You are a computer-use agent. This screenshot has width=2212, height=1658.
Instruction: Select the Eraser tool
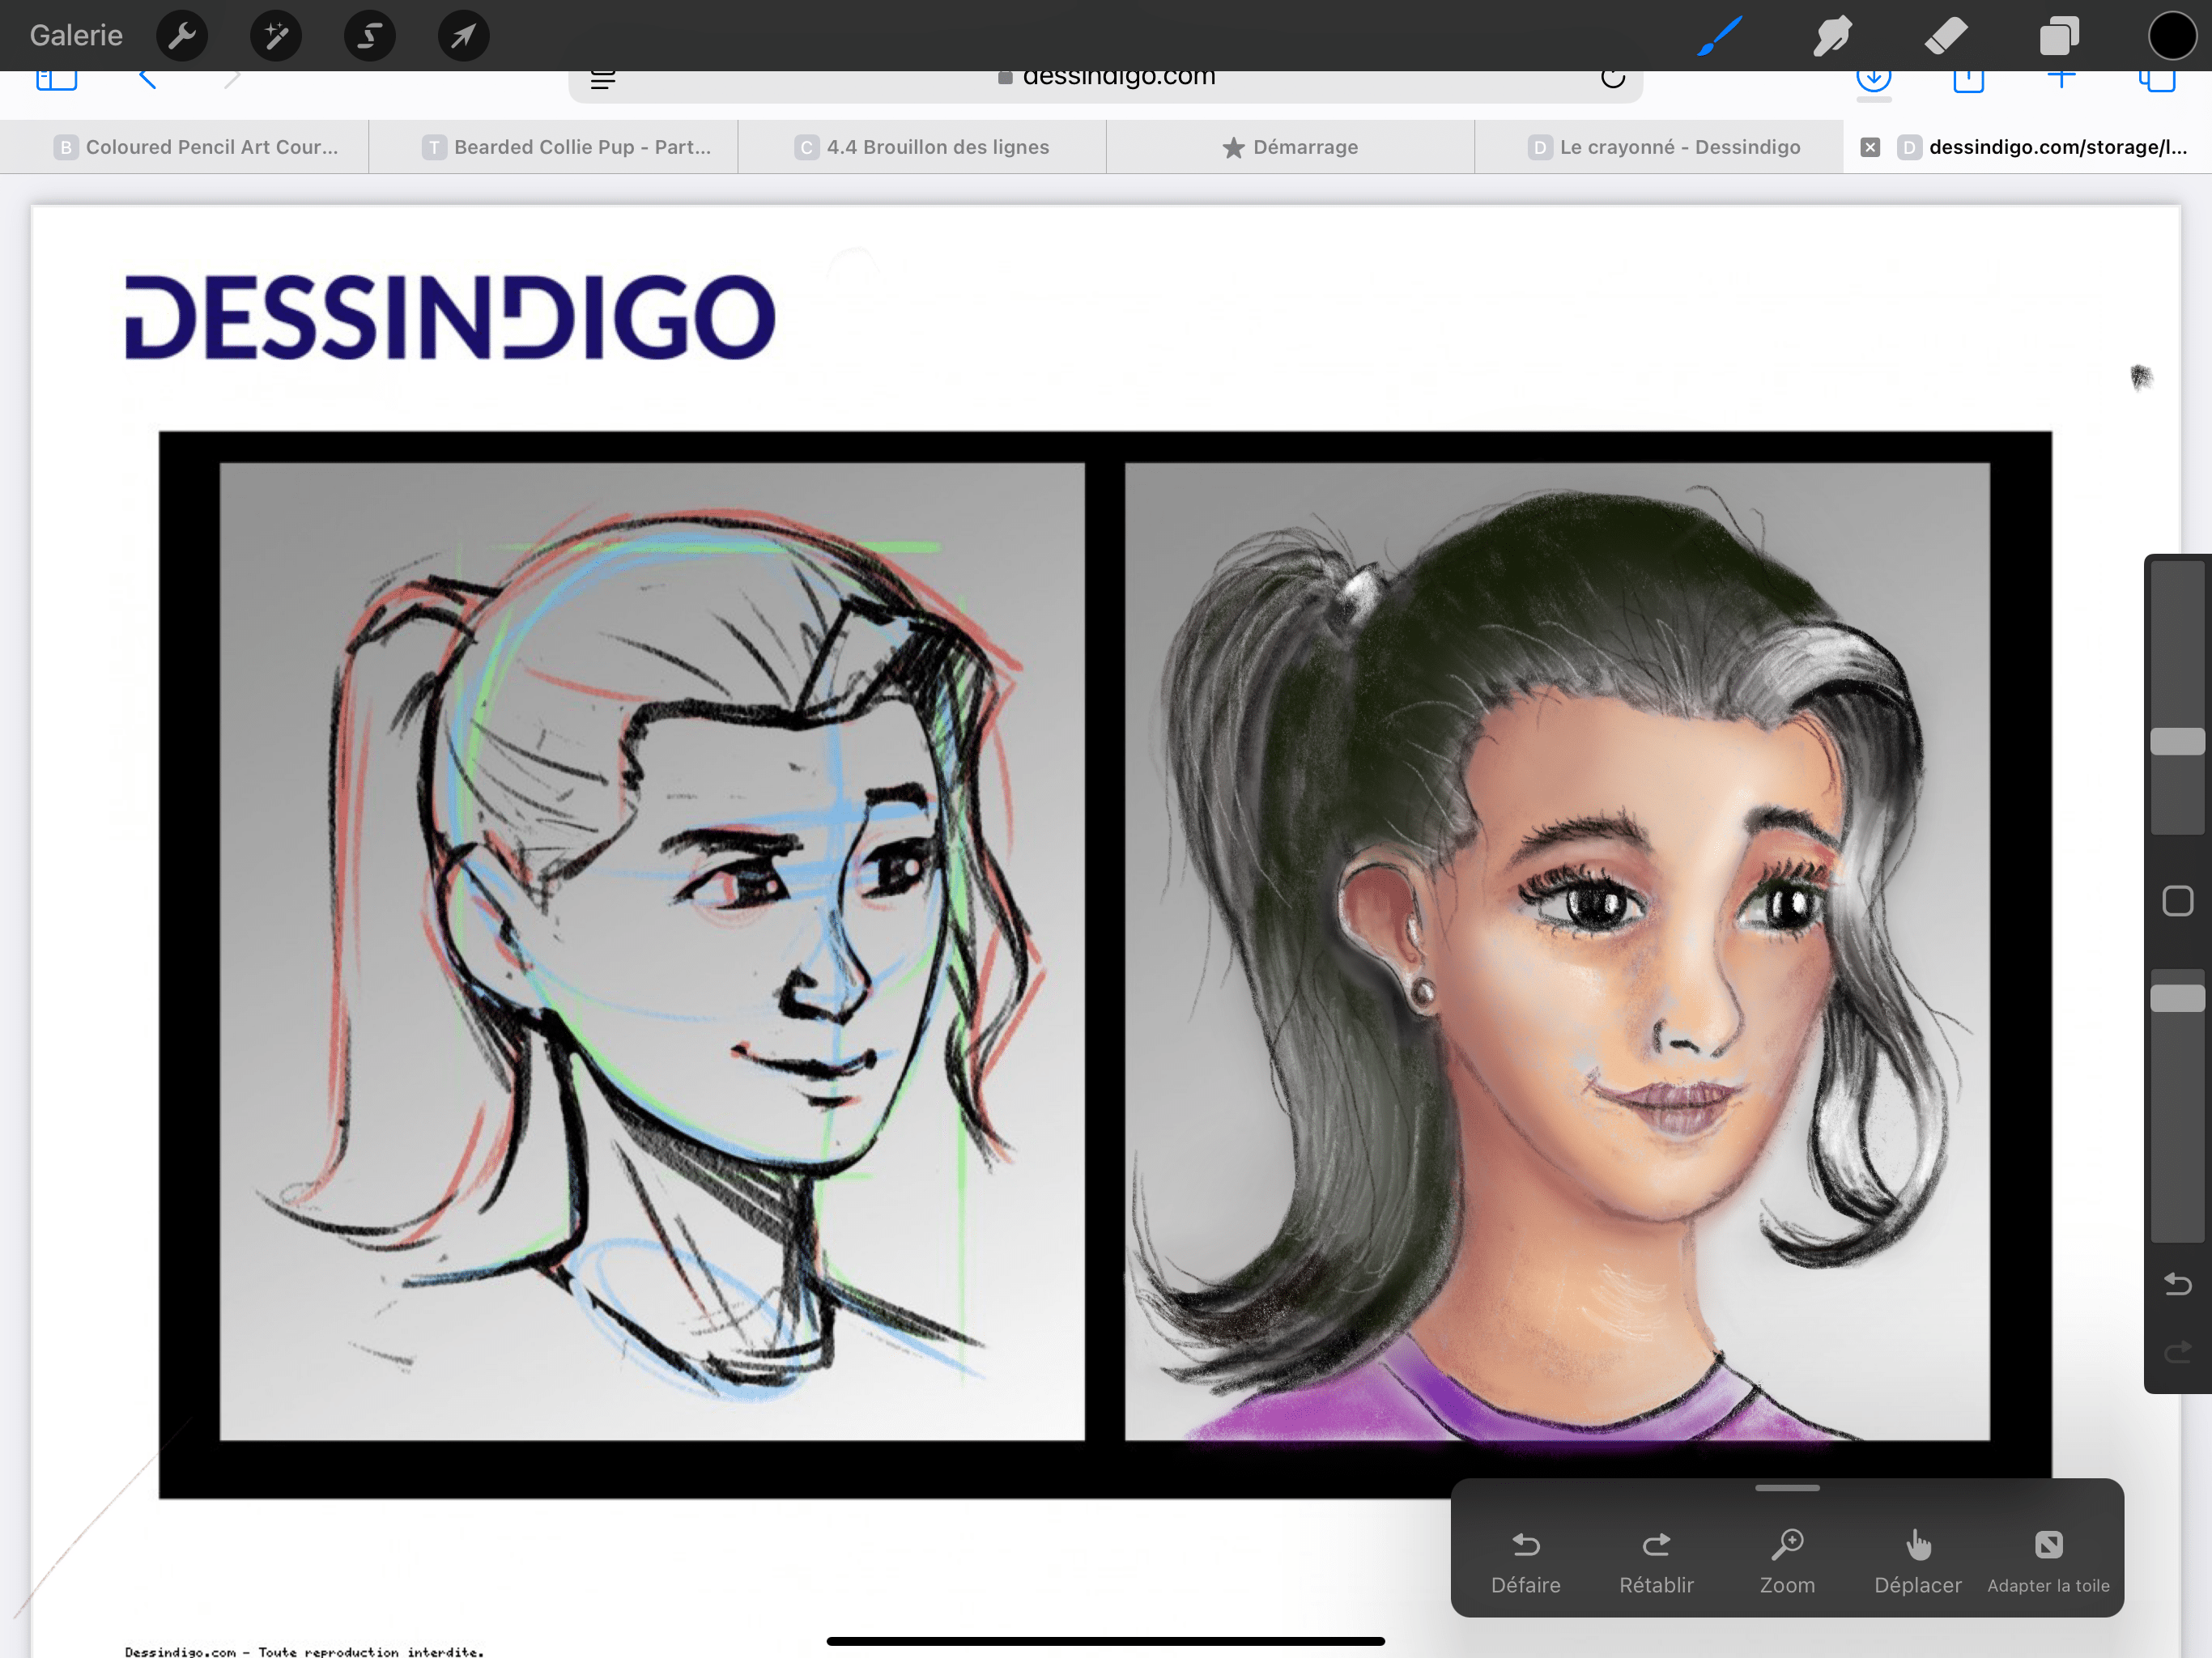(1945, 37)
